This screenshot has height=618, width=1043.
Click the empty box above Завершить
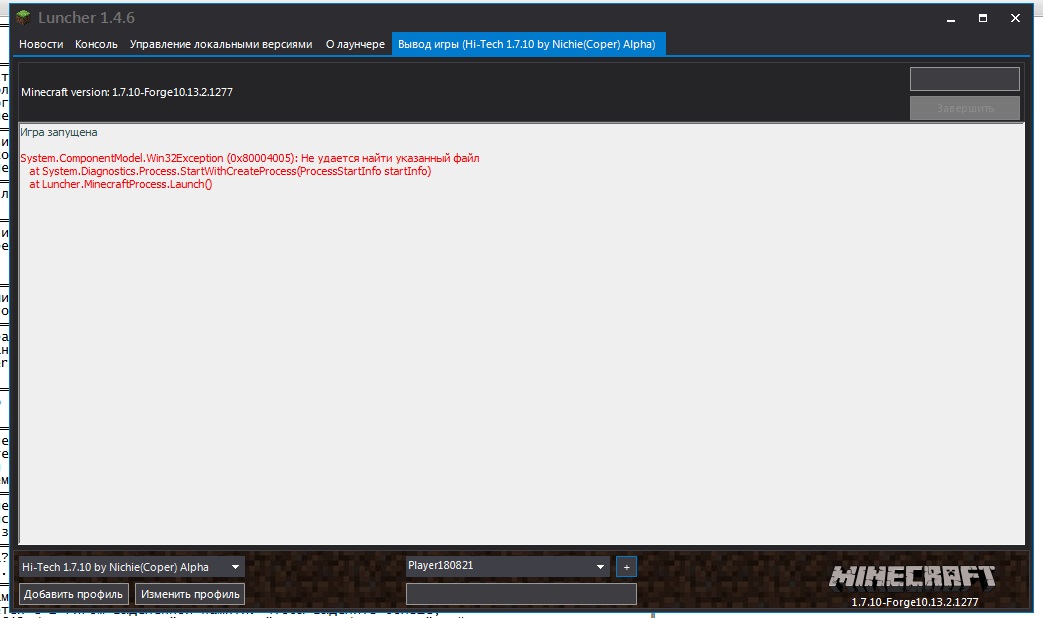pyautogui.click(x=965, y=78)
